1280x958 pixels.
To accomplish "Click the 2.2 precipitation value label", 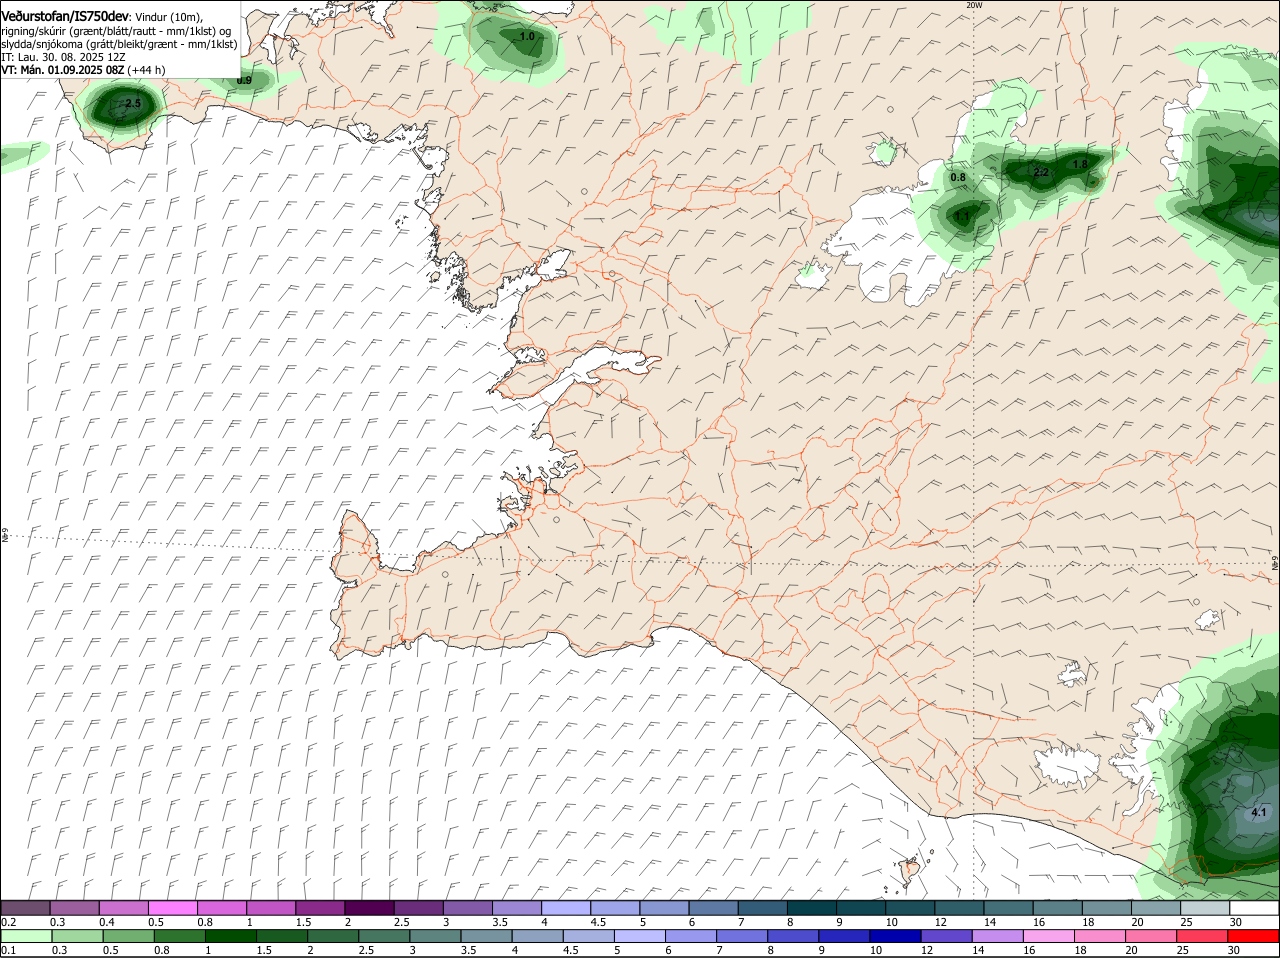I will pyautogui.click(x=1040, y=172).
